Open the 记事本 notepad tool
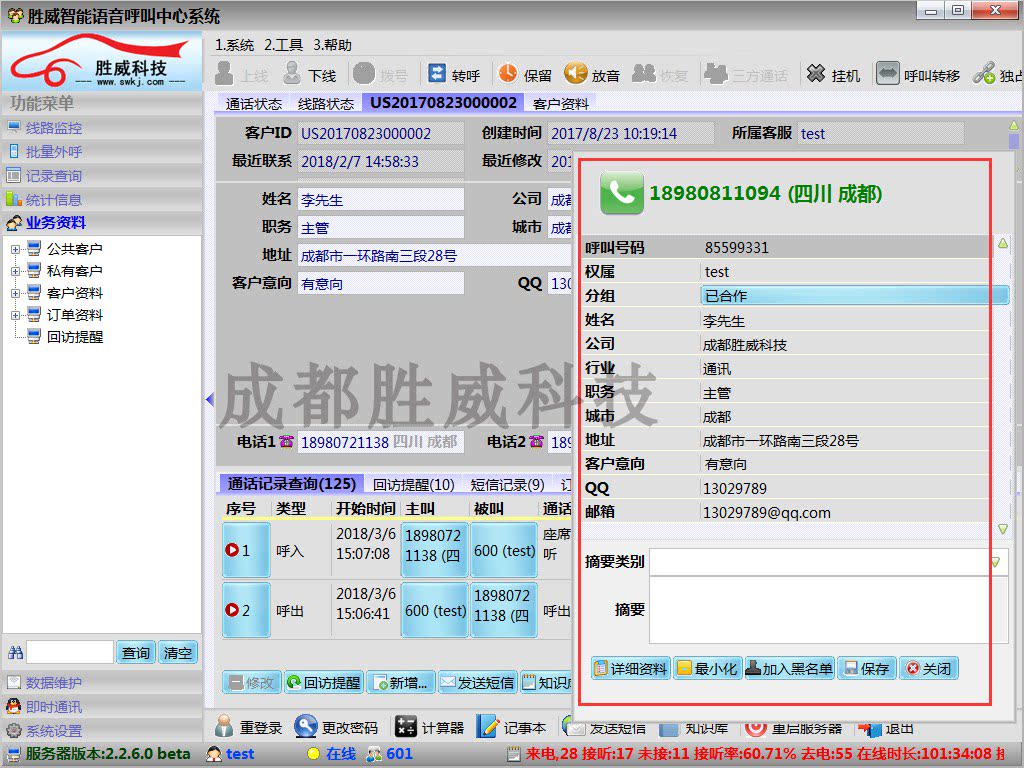The width and height of the screenshot is (1024, 768). [x=487, y=726]
